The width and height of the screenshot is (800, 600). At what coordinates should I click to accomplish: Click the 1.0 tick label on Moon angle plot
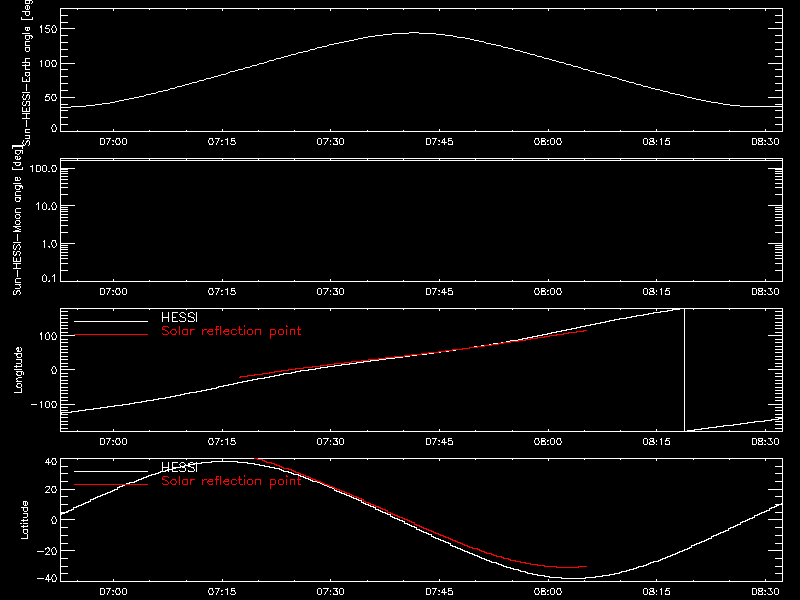tap(49, 244)
